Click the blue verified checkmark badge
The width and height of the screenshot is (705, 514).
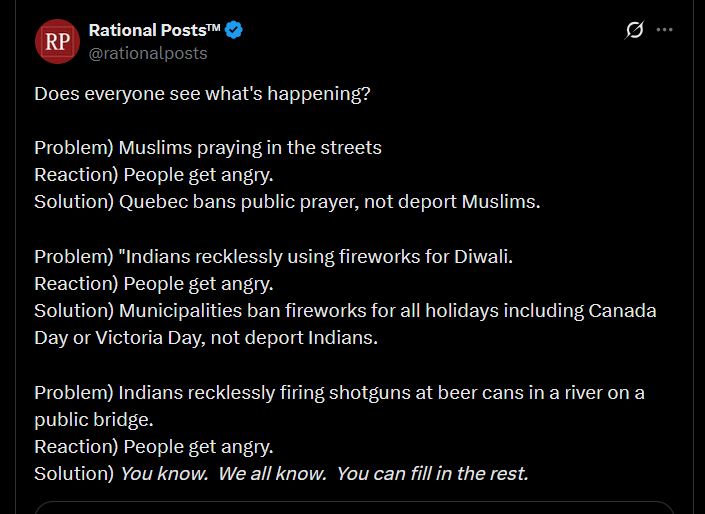pos(234,30)
